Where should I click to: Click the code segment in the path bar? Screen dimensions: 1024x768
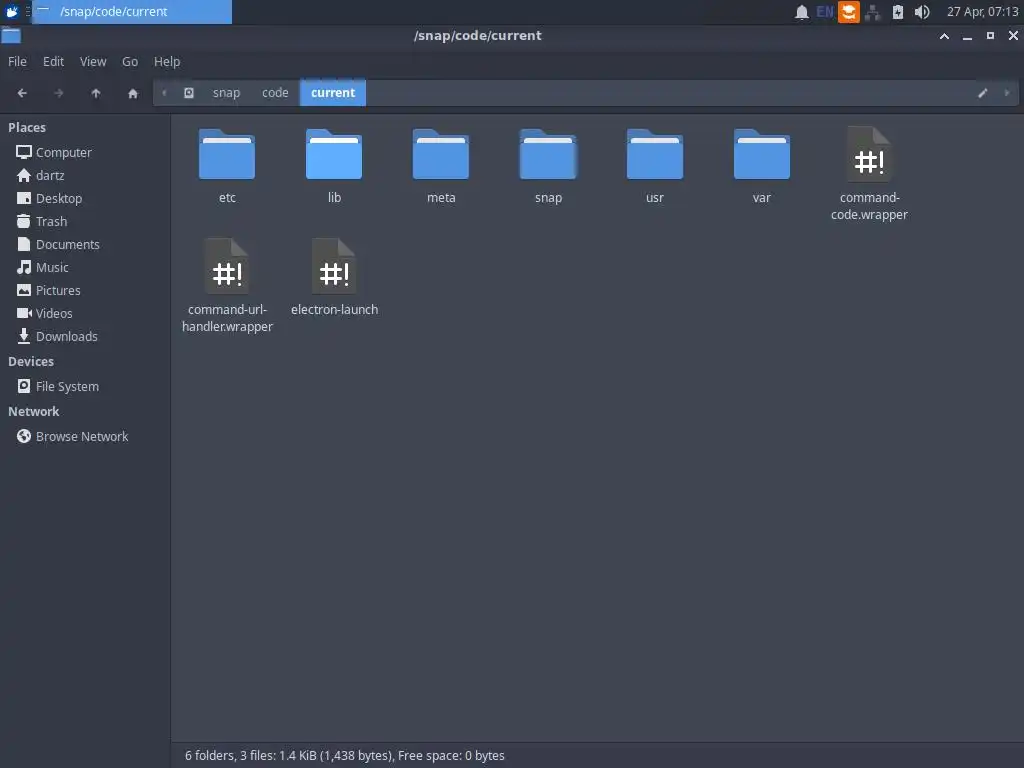tap(275, 93)
